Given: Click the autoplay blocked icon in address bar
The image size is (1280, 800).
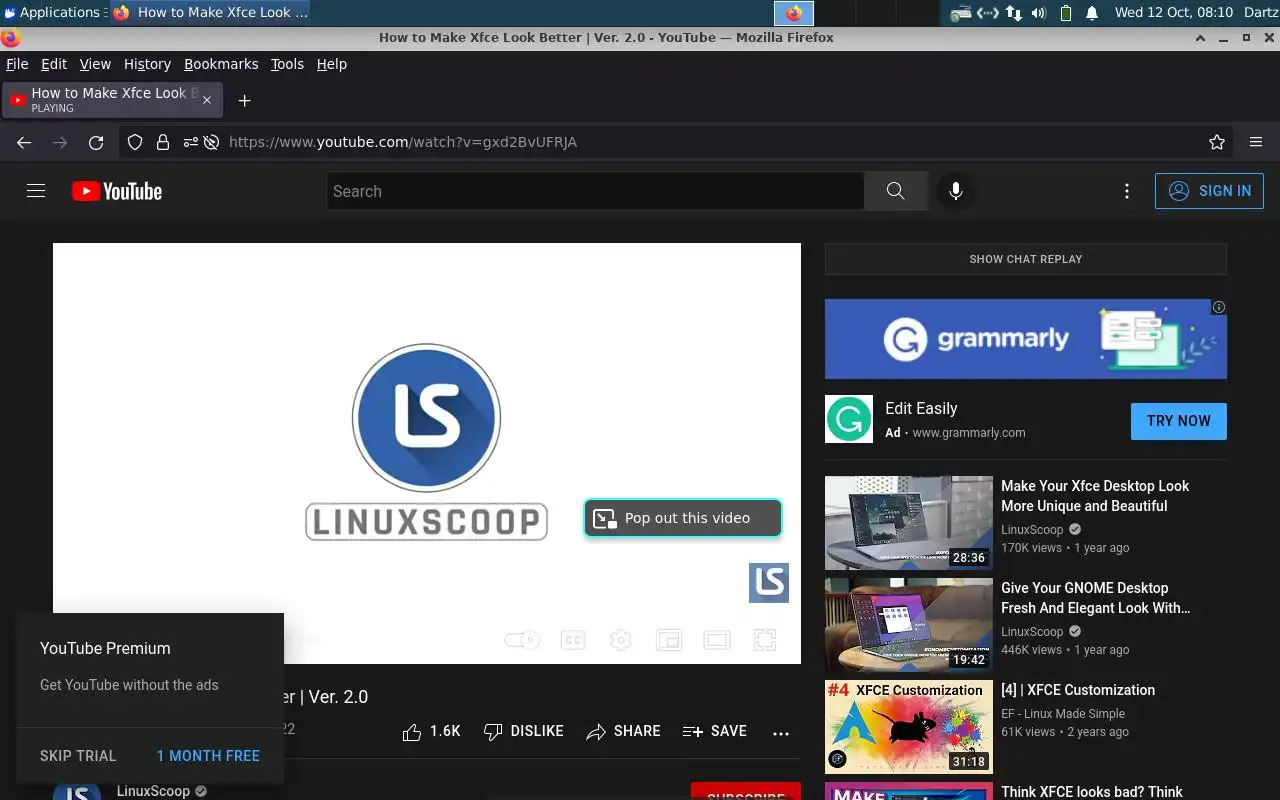Looking at the screenshot, I should tap(211, 142).
